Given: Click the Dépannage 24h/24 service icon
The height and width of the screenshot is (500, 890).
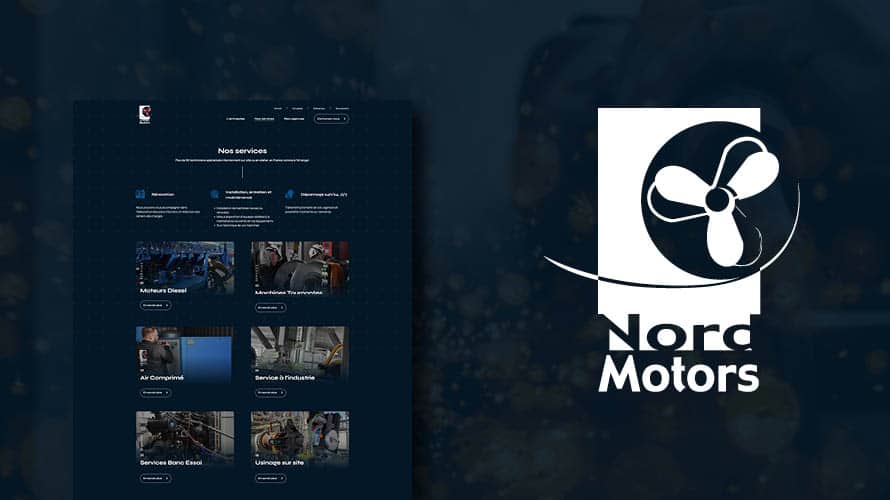Looking at the screenshot, I should click(x=289, y=194).
